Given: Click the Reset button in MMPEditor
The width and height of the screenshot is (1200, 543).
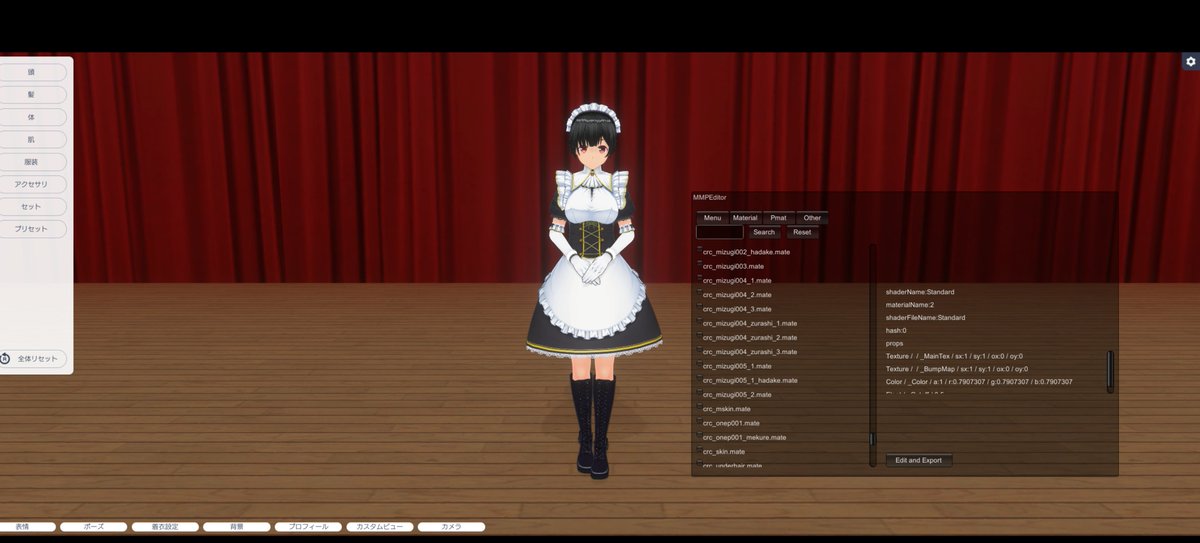Looking at the screenshot, I should [802, 232].
